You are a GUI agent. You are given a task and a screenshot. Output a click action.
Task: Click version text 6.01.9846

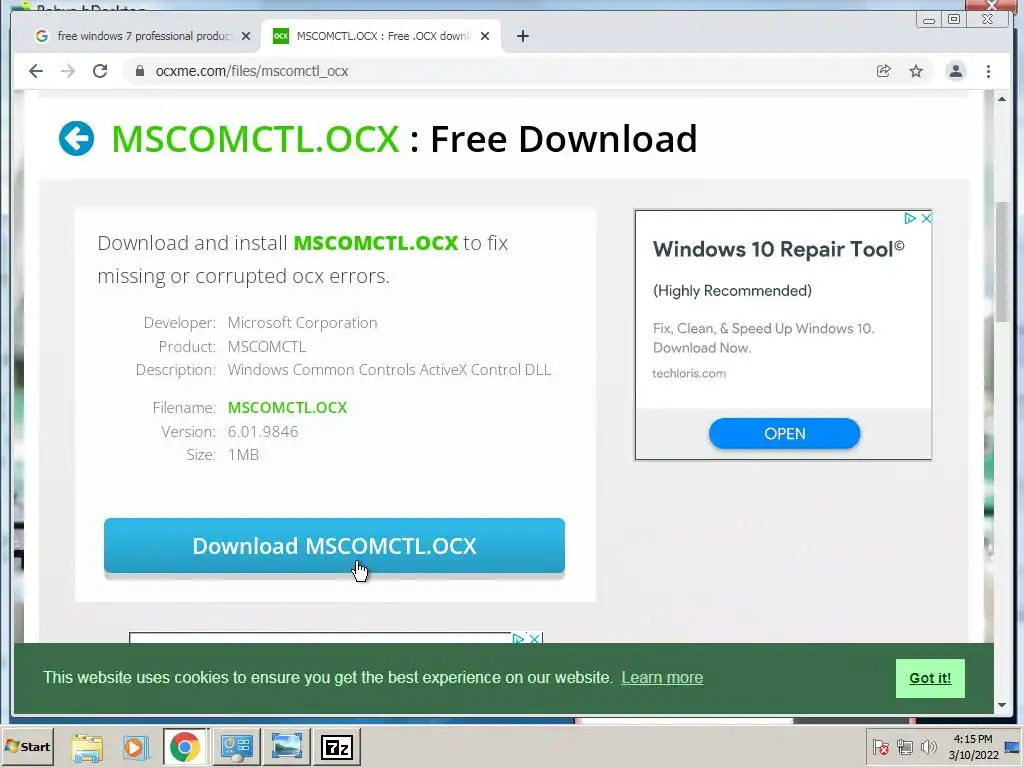click(263, 432)
